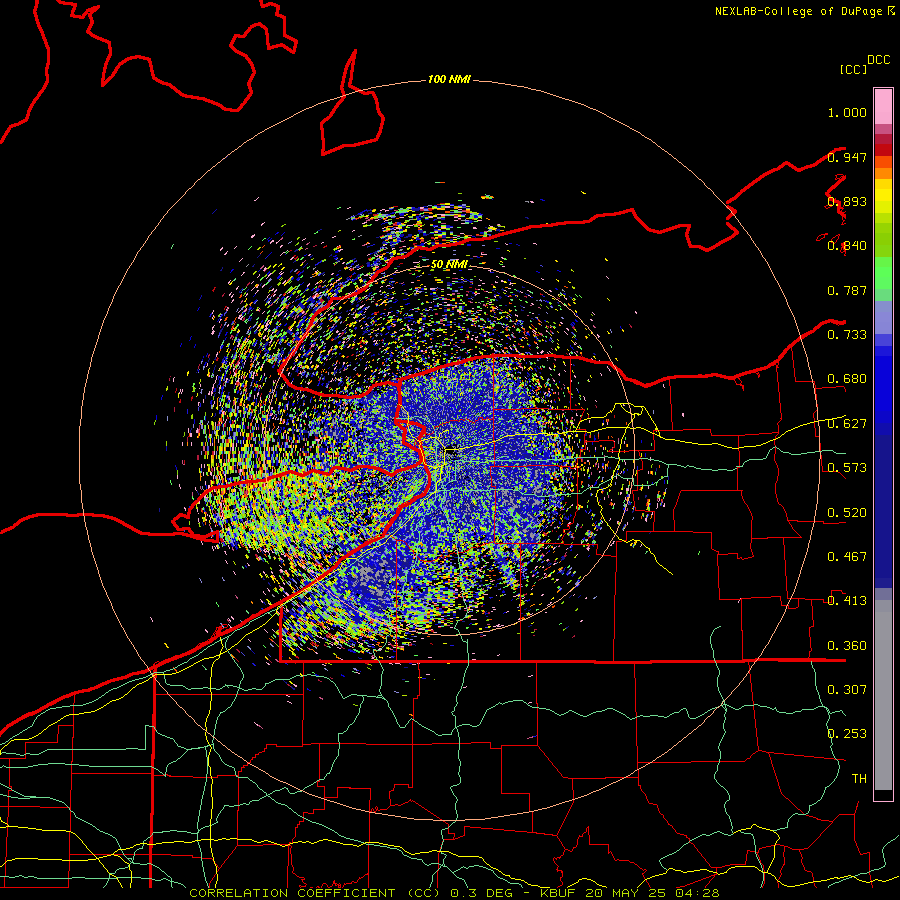
Task: Click the gray segment of the color bar
Action: pos(883,695)
